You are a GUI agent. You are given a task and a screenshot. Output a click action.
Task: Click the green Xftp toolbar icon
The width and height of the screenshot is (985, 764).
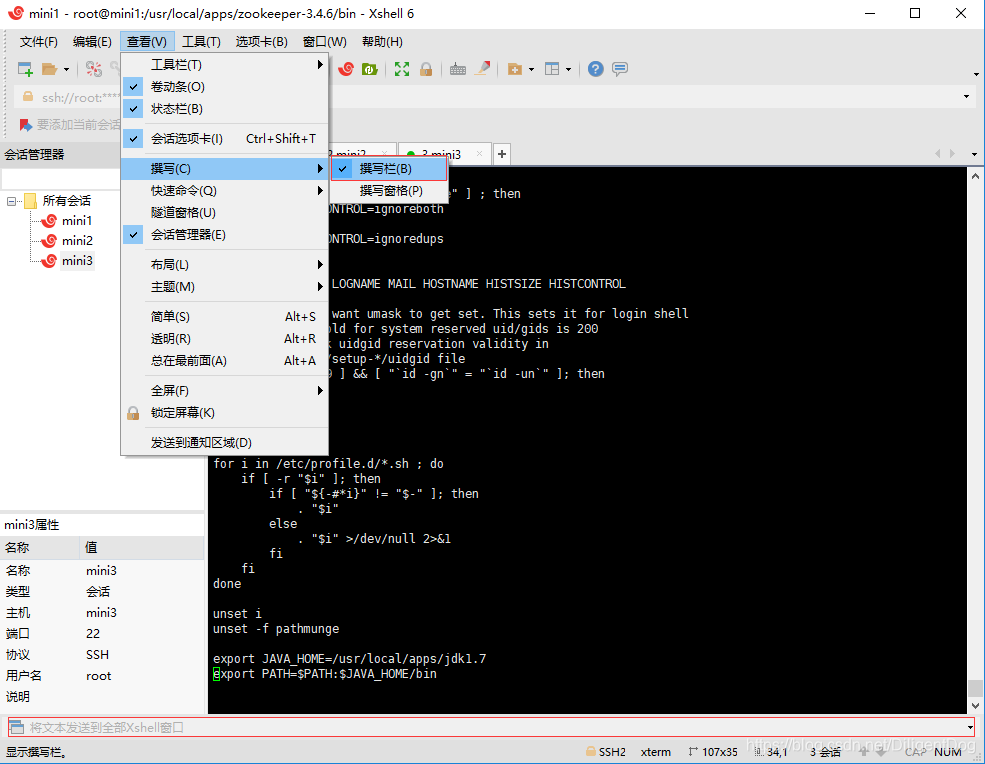pos(370,69)
